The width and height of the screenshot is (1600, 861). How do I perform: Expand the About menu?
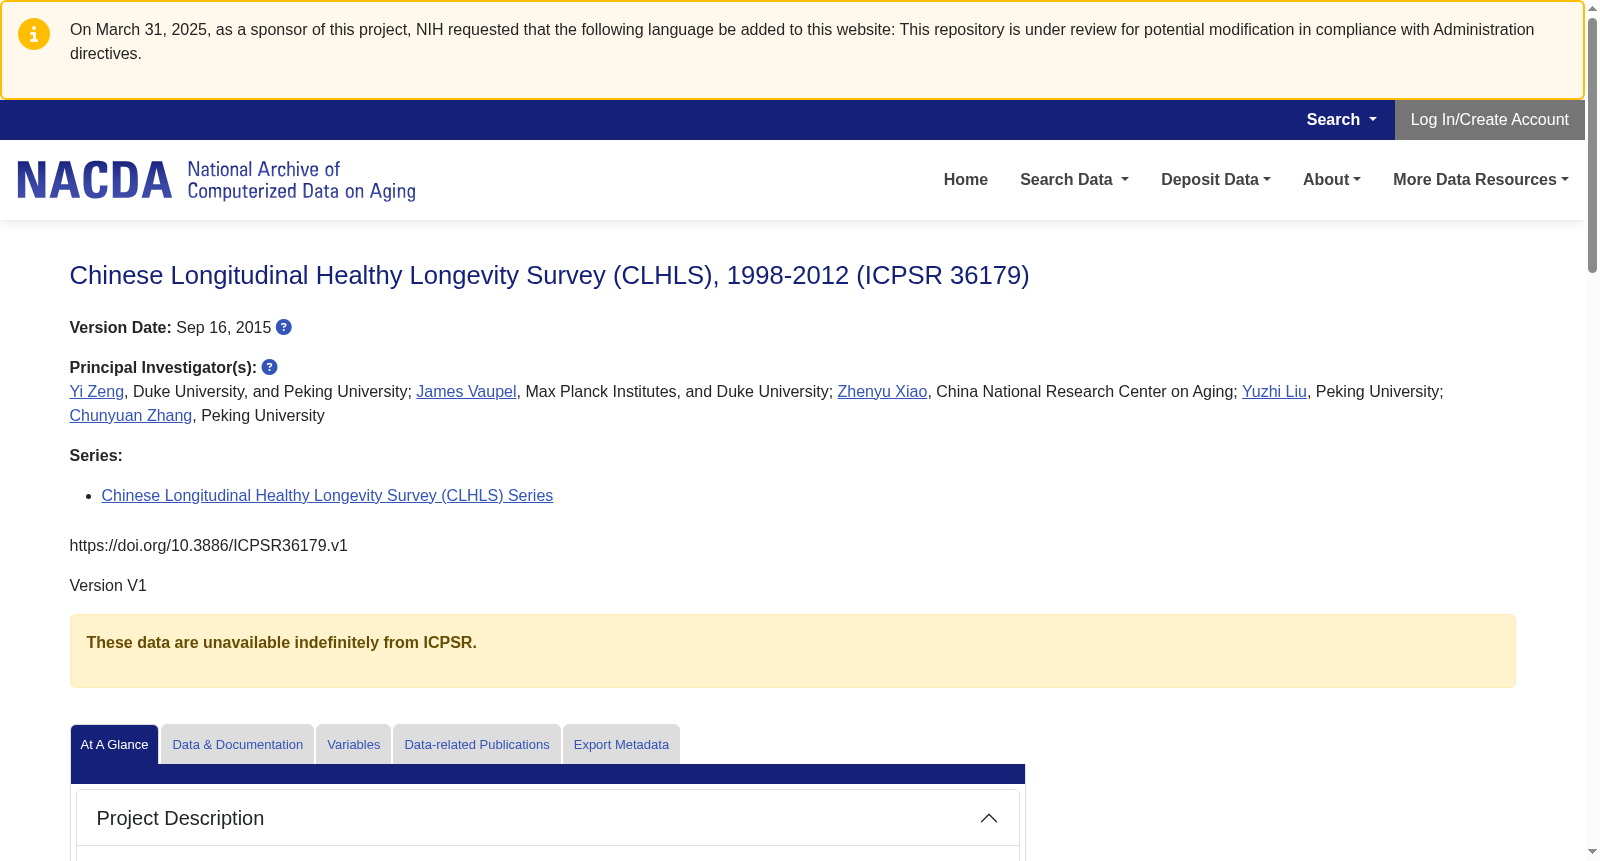tap(1332, 180)
